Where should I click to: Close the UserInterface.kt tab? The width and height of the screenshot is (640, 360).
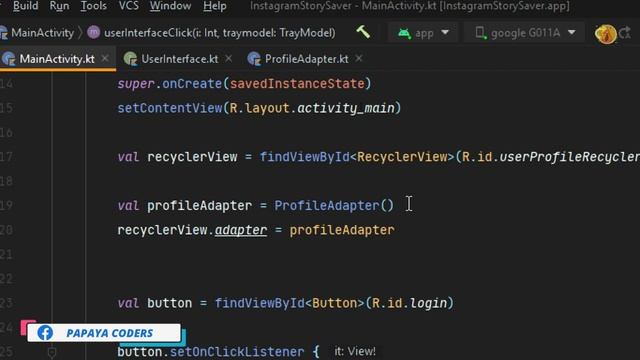[x=229, y=58]
